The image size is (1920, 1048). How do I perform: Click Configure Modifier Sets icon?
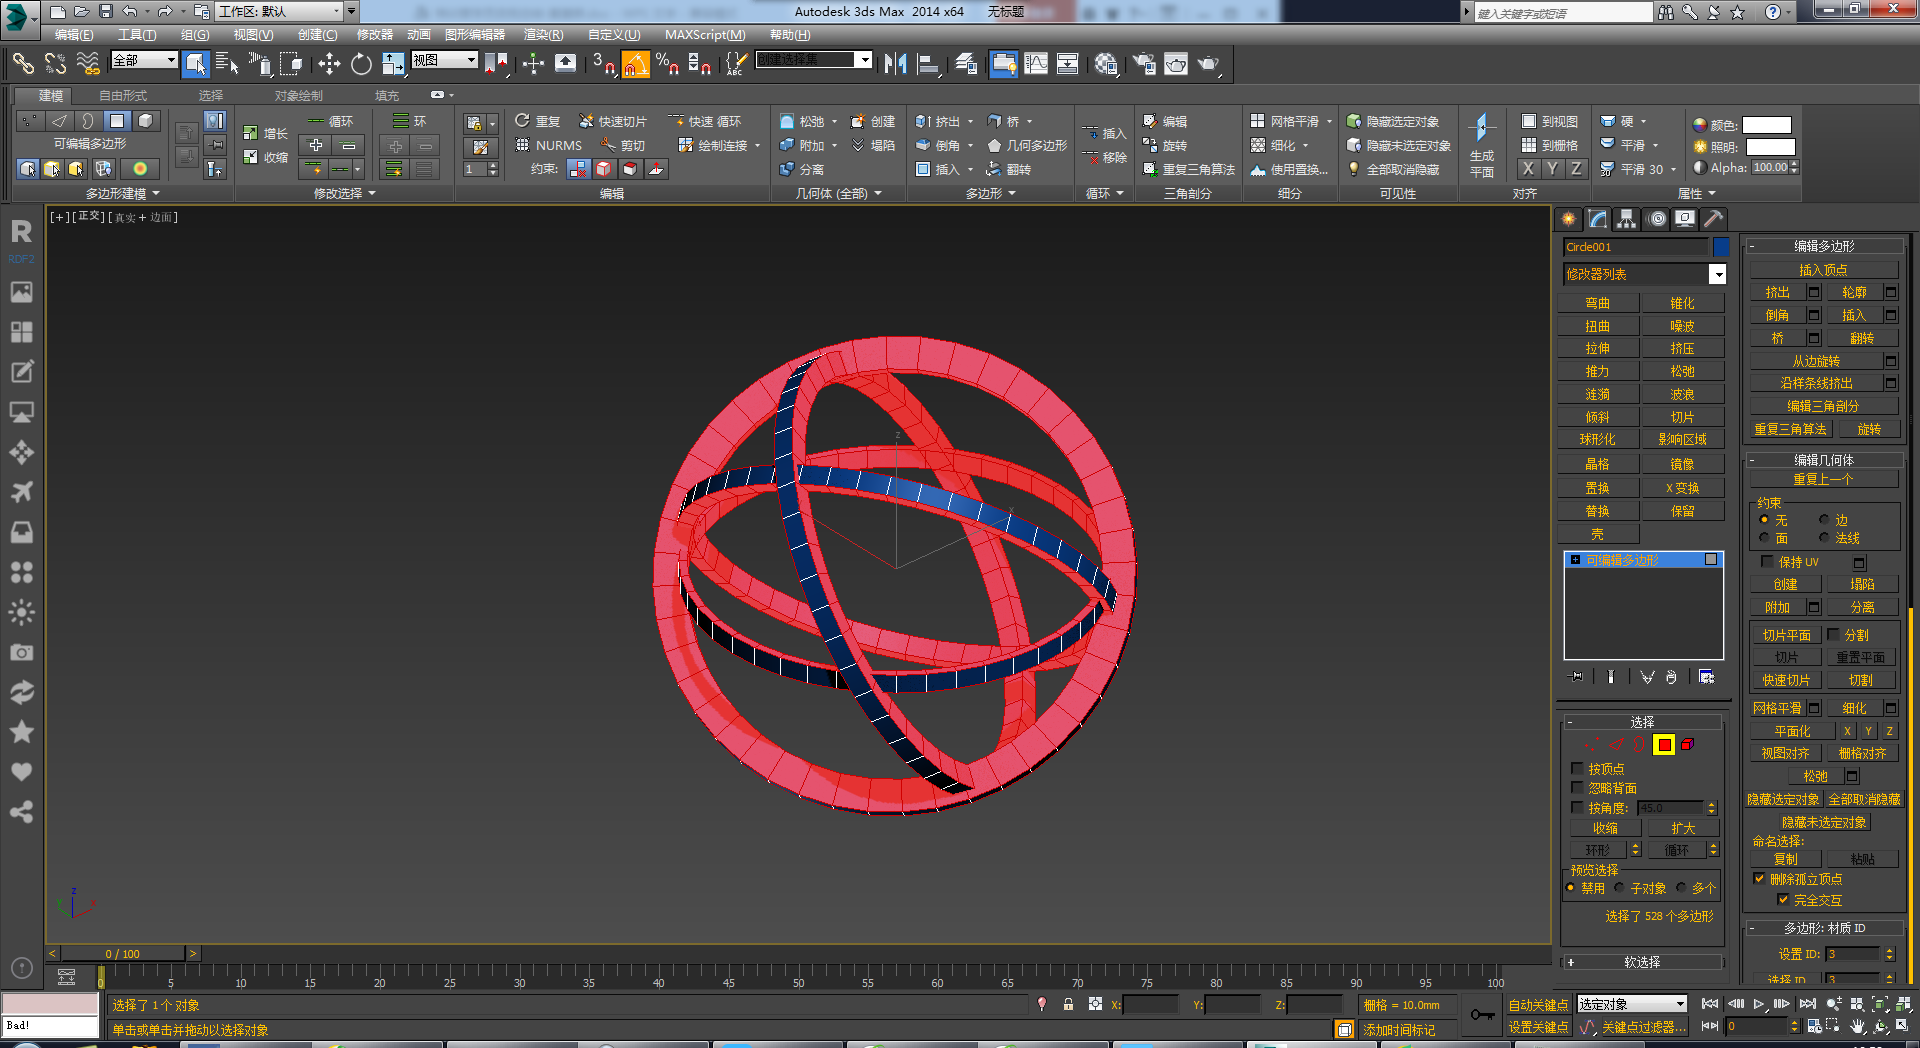pos(1706,677)
